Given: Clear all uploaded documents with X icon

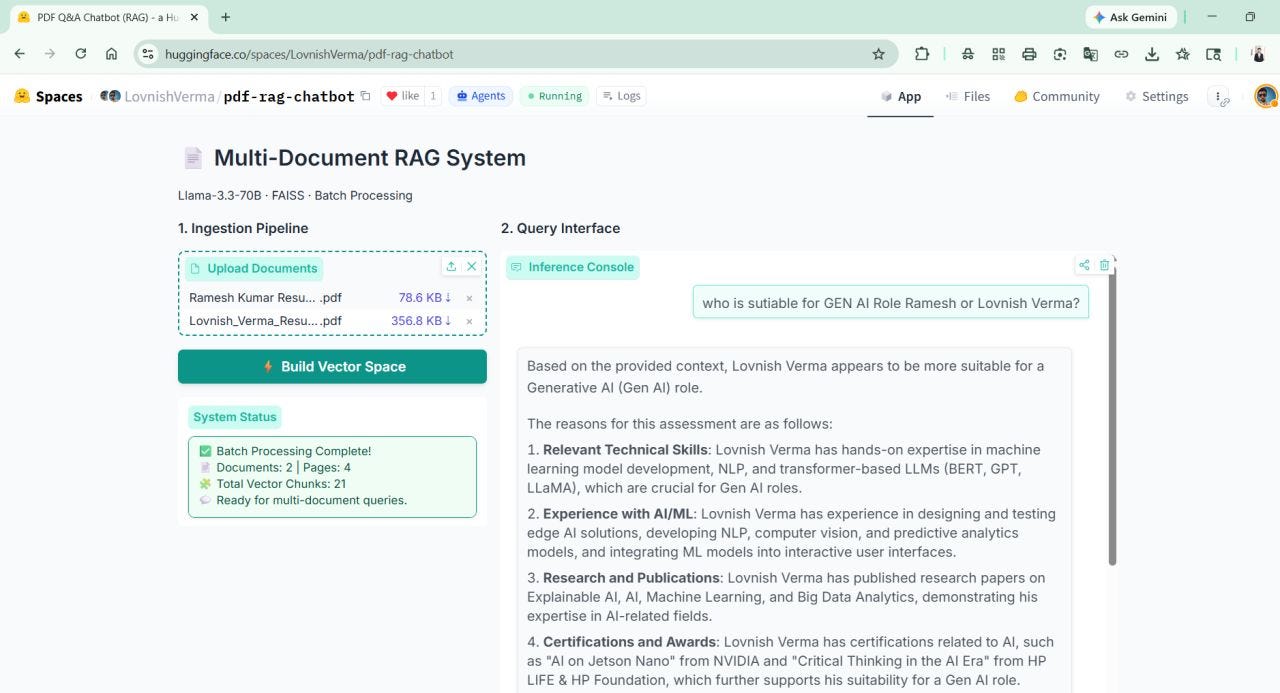Looking at the screenshot, I should (x=472, y=266).
